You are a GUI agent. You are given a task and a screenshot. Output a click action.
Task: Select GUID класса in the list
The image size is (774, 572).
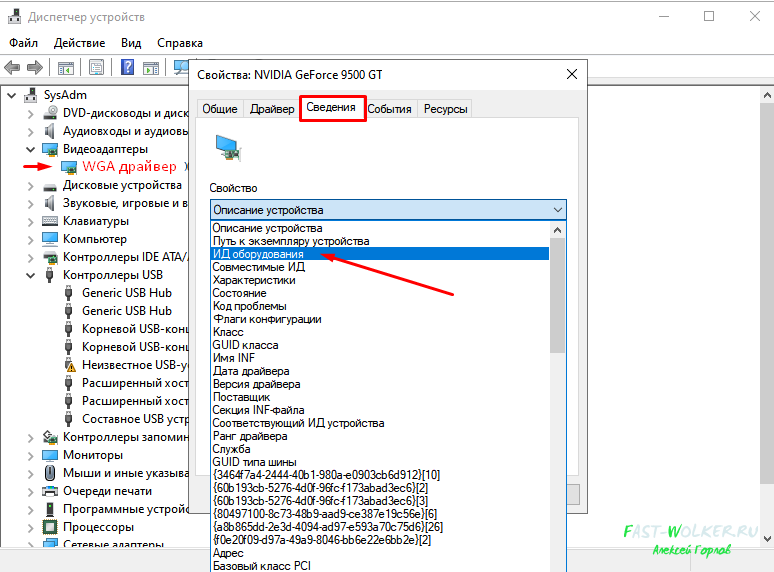[380, 345]
